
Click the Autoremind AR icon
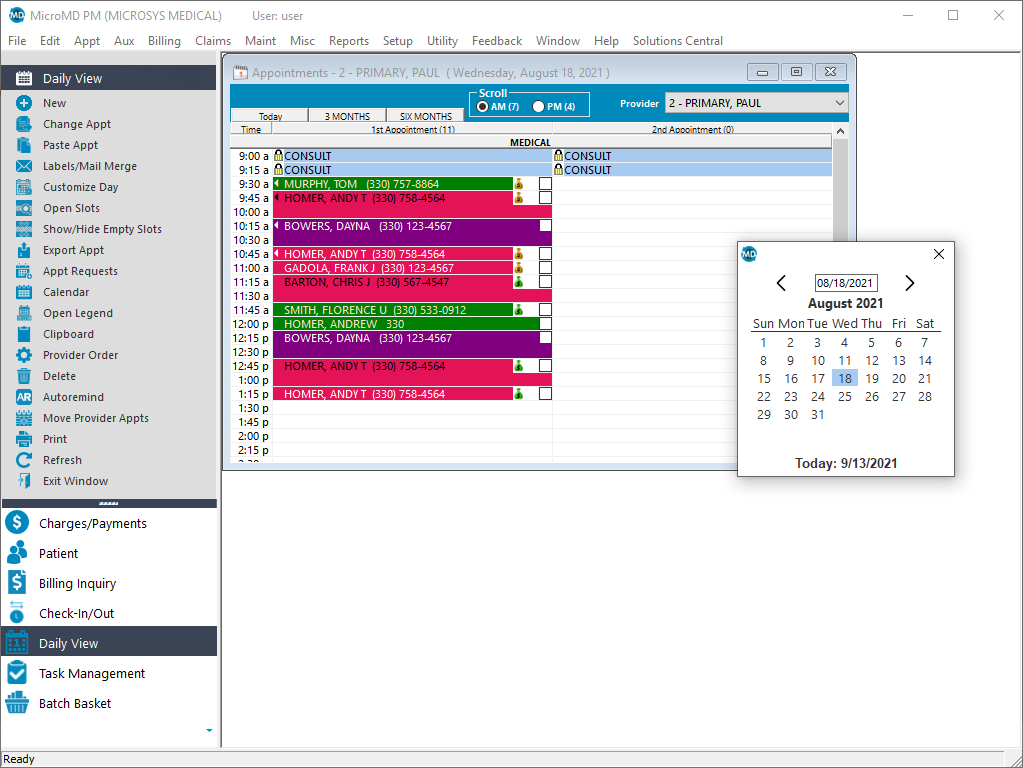pyautogui.click(x=24, y=397)
